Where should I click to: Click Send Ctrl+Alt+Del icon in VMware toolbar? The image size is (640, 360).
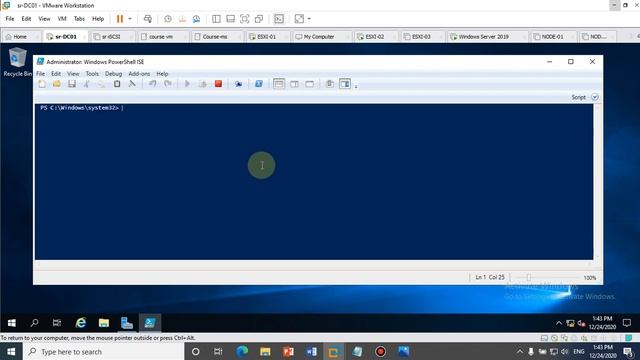click(x=148, y=19)
